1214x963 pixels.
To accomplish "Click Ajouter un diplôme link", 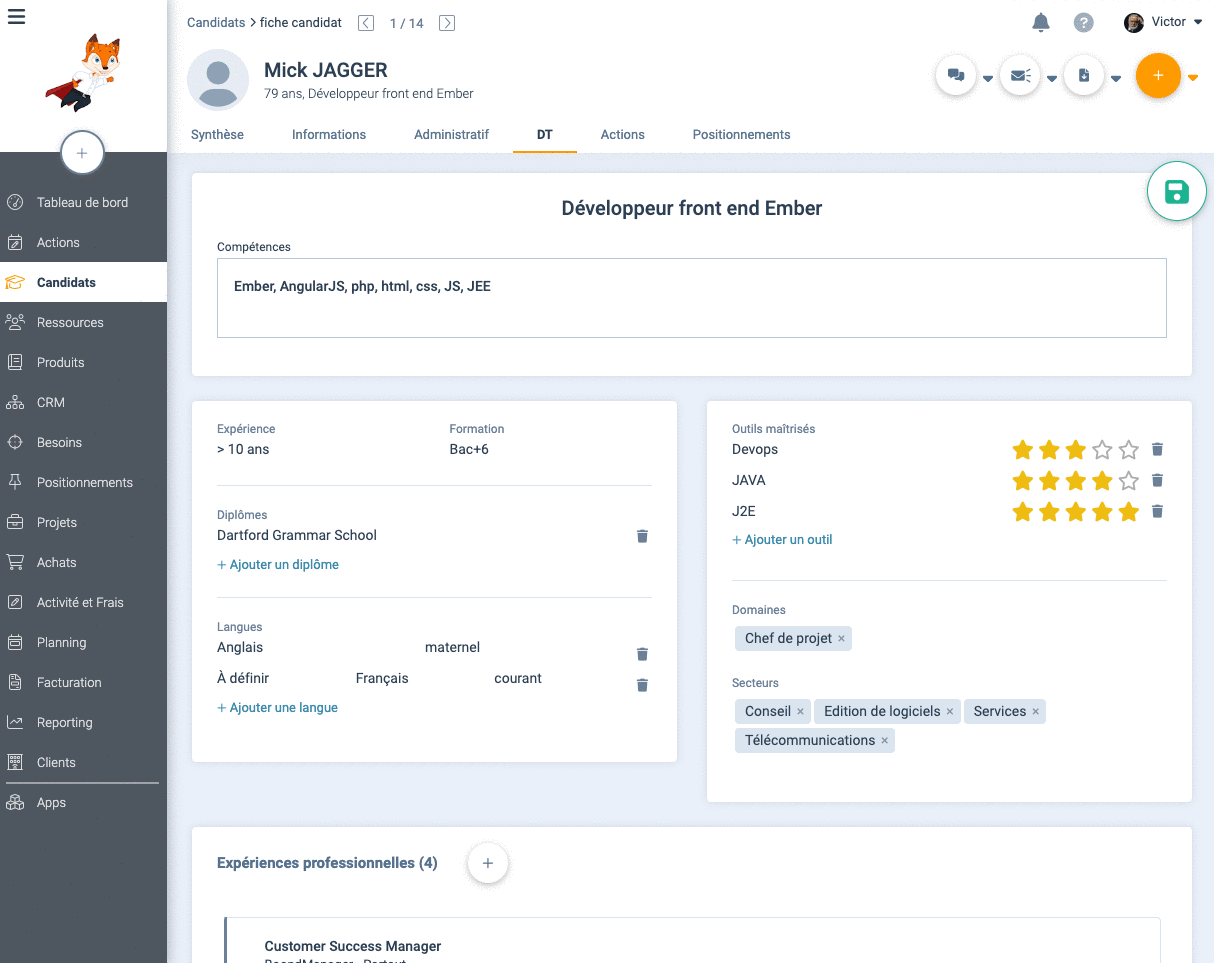I will [278, 564].
